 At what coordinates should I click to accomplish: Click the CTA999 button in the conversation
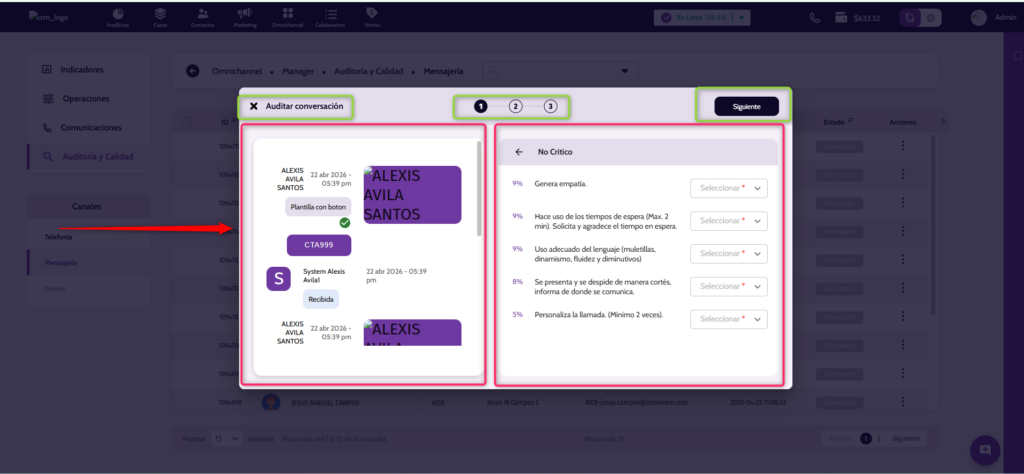click(318, 245)
